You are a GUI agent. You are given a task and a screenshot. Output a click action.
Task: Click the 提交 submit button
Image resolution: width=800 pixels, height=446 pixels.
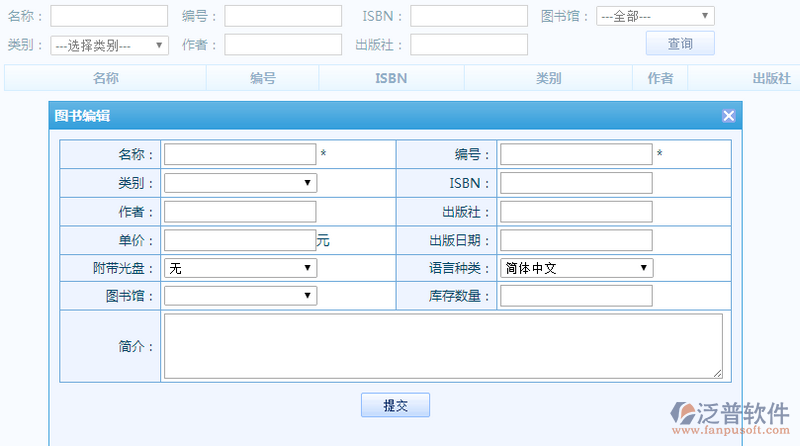click(x=395, y=405)
